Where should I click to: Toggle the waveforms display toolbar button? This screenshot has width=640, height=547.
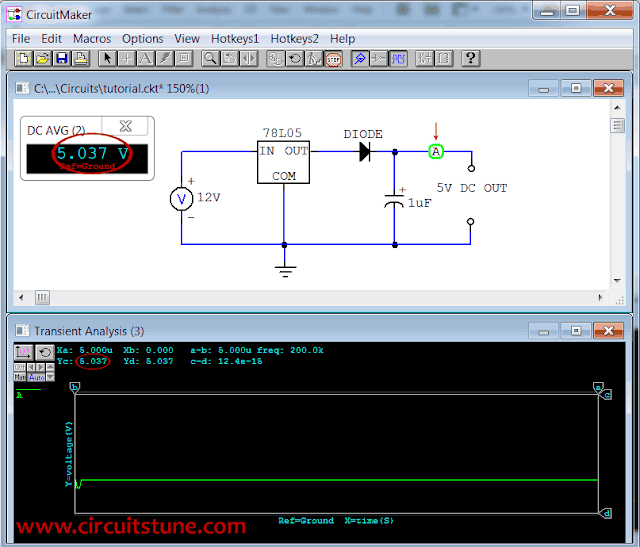pos(398,59)
